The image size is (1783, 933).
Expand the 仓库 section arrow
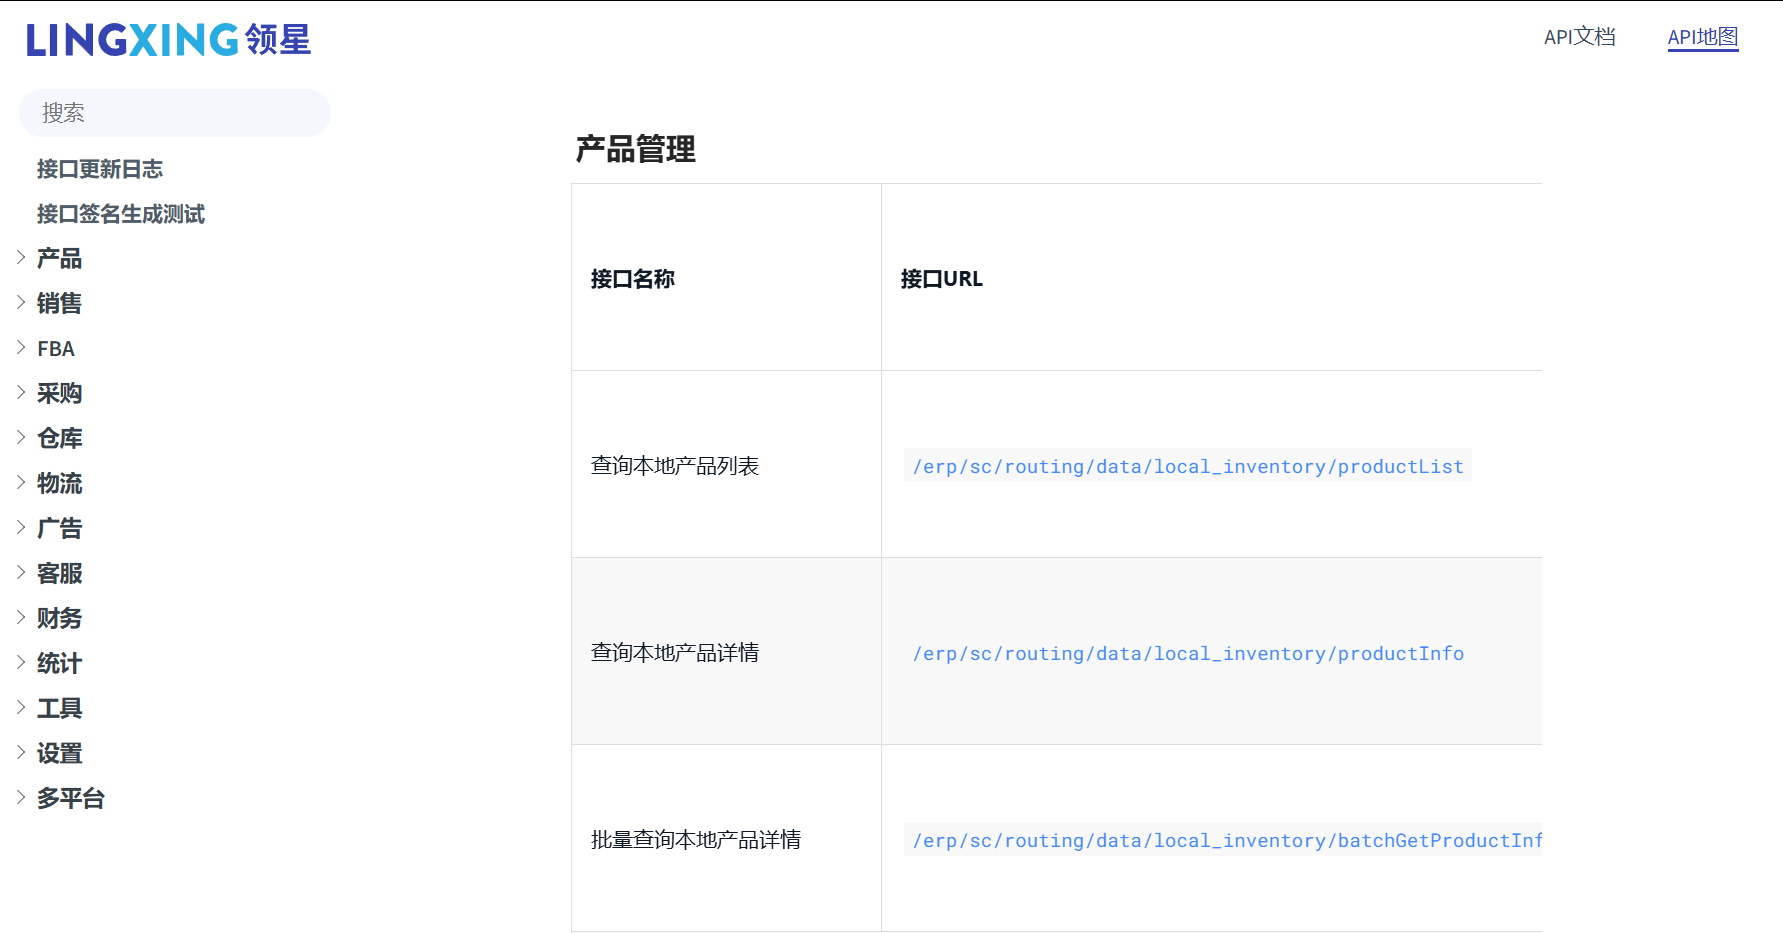point(21,438)
